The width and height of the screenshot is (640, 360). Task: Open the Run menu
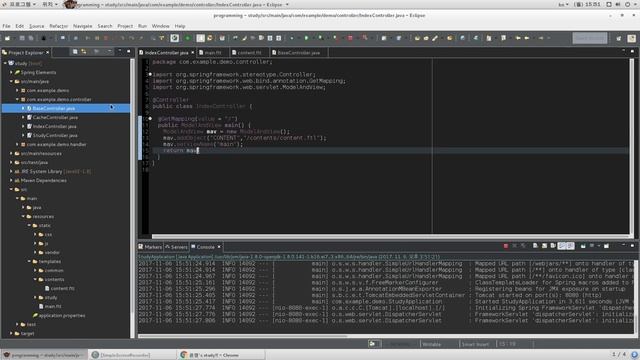coord(142,26)
